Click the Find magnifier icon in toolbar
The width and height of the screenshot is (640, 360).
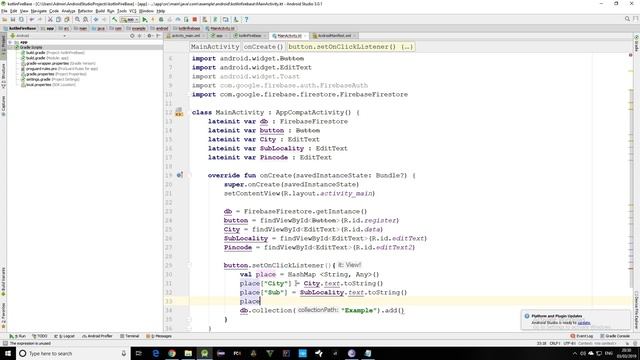77,20
